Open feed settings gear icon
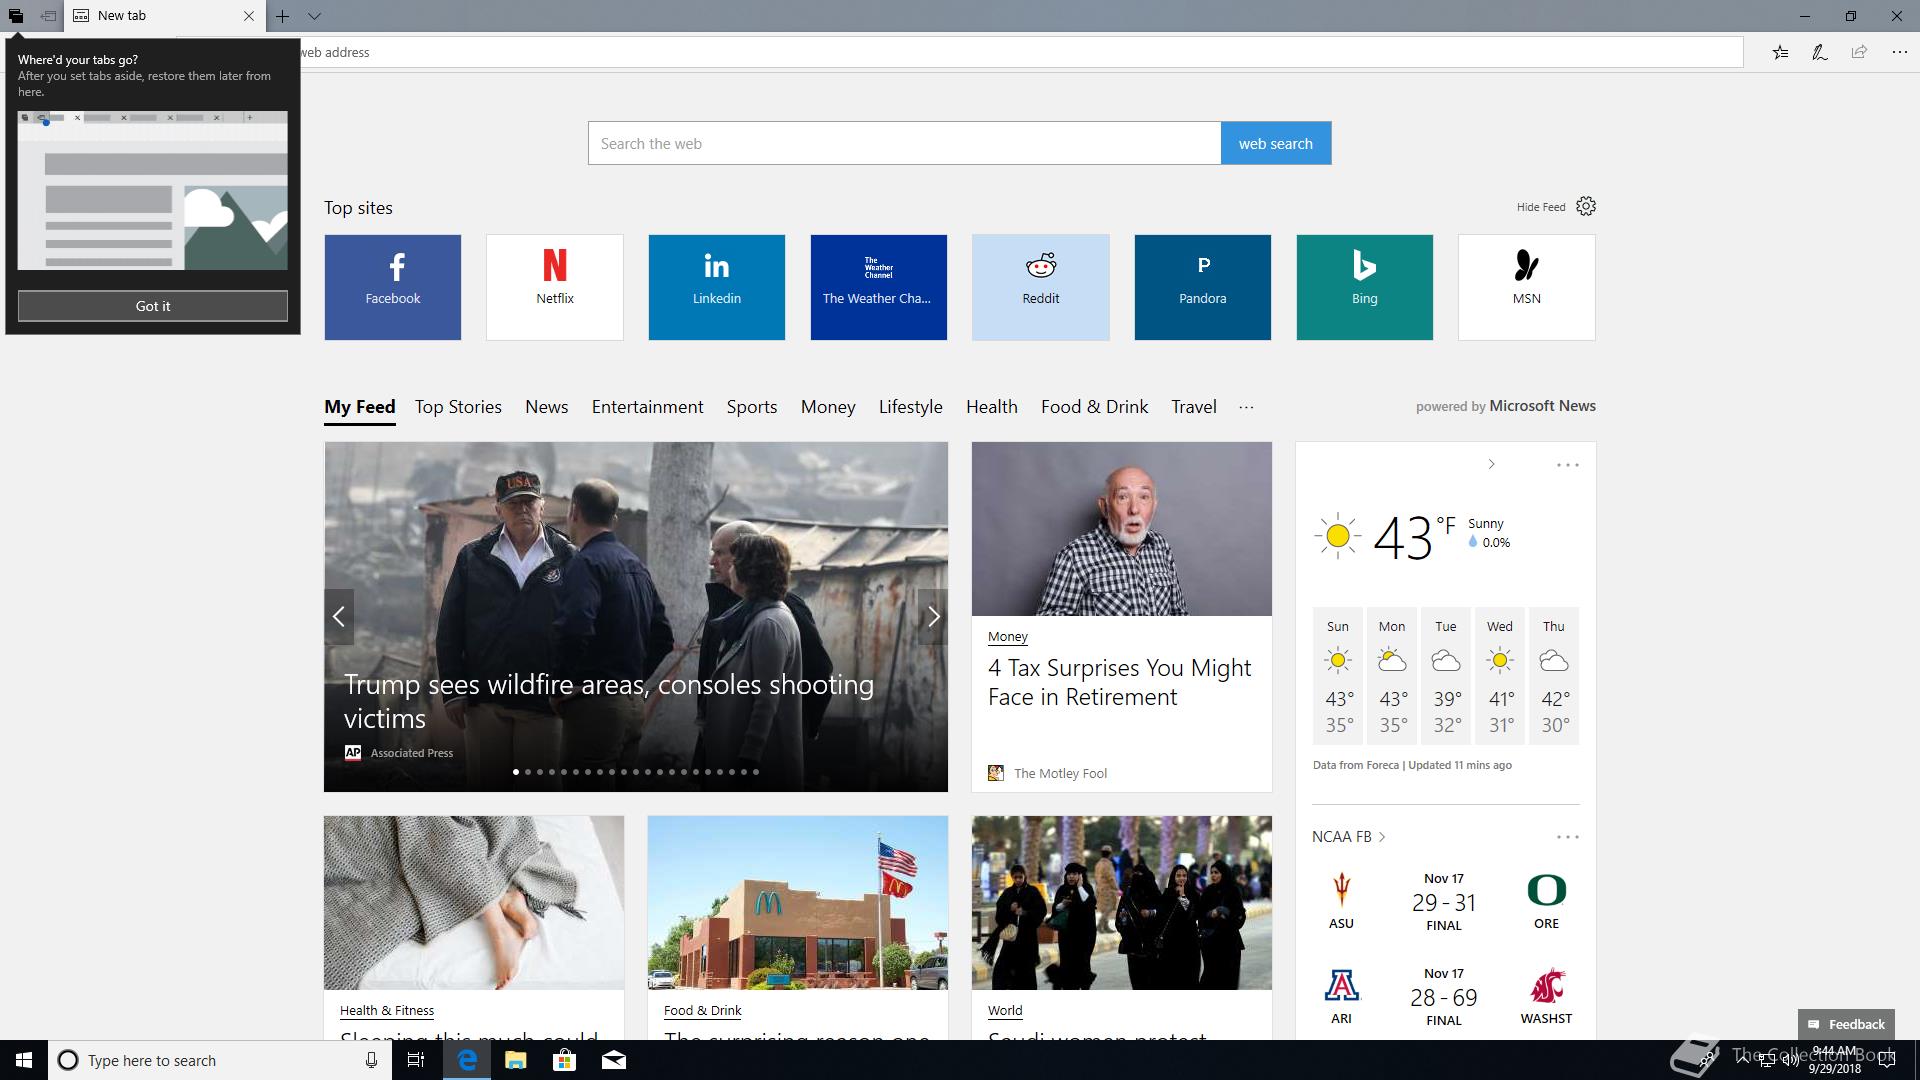Screen dimensions: 1920x1080 1586,206
